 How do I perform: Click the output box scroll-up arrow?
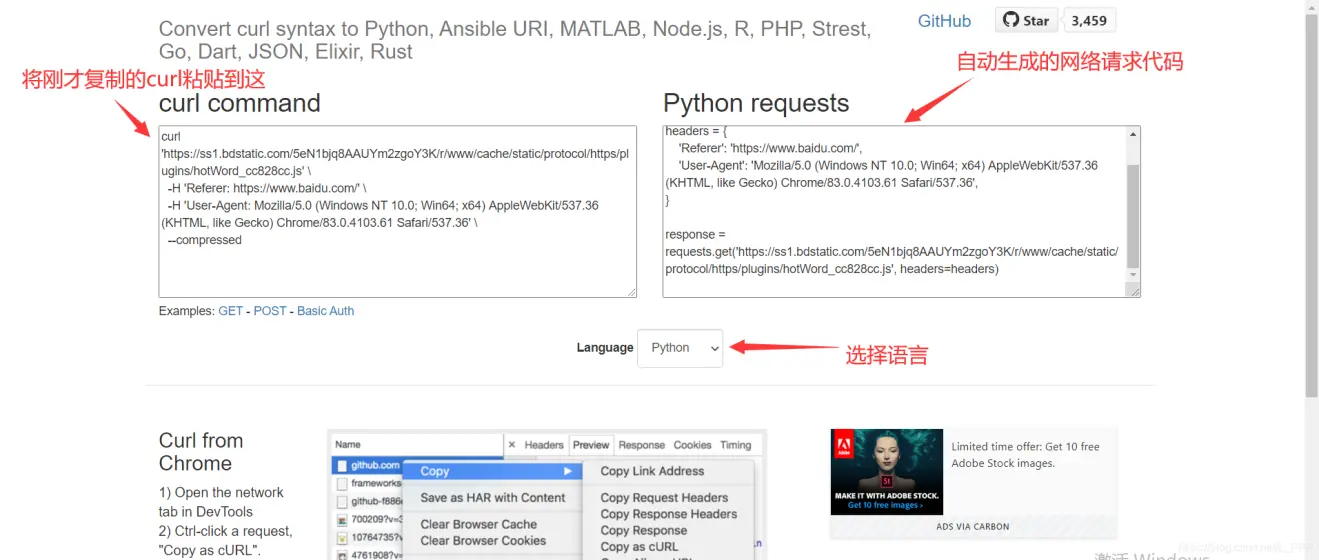1132,134
